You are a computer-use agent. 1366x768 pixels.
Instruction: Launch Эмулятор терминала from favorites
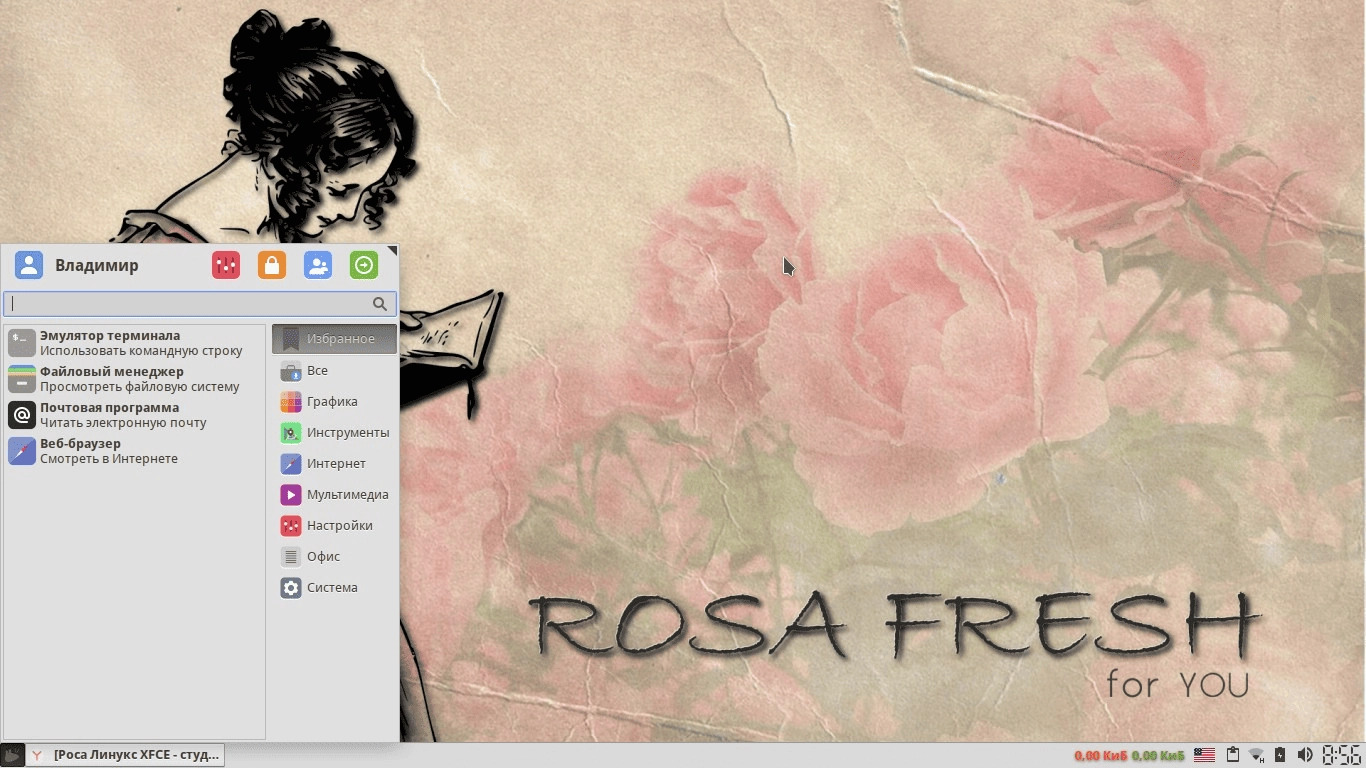(x=135, y=343)
